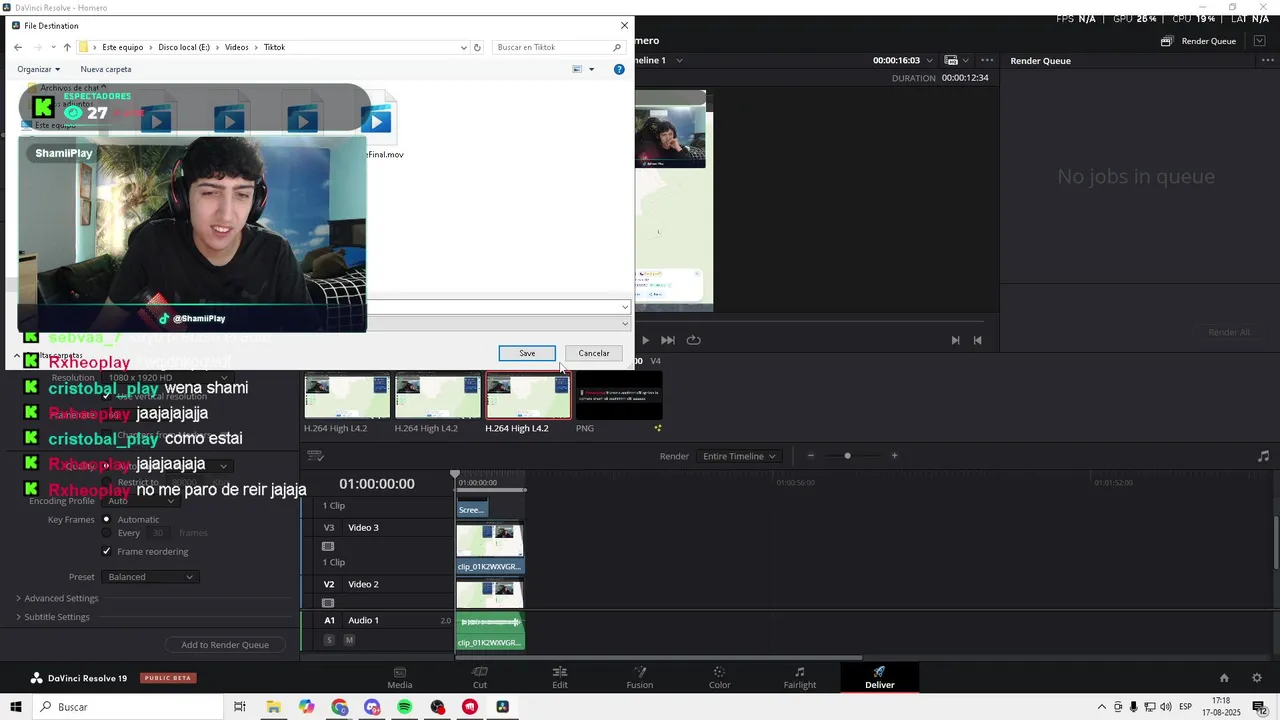Solo the Audio 1 track

click(329, 640)
